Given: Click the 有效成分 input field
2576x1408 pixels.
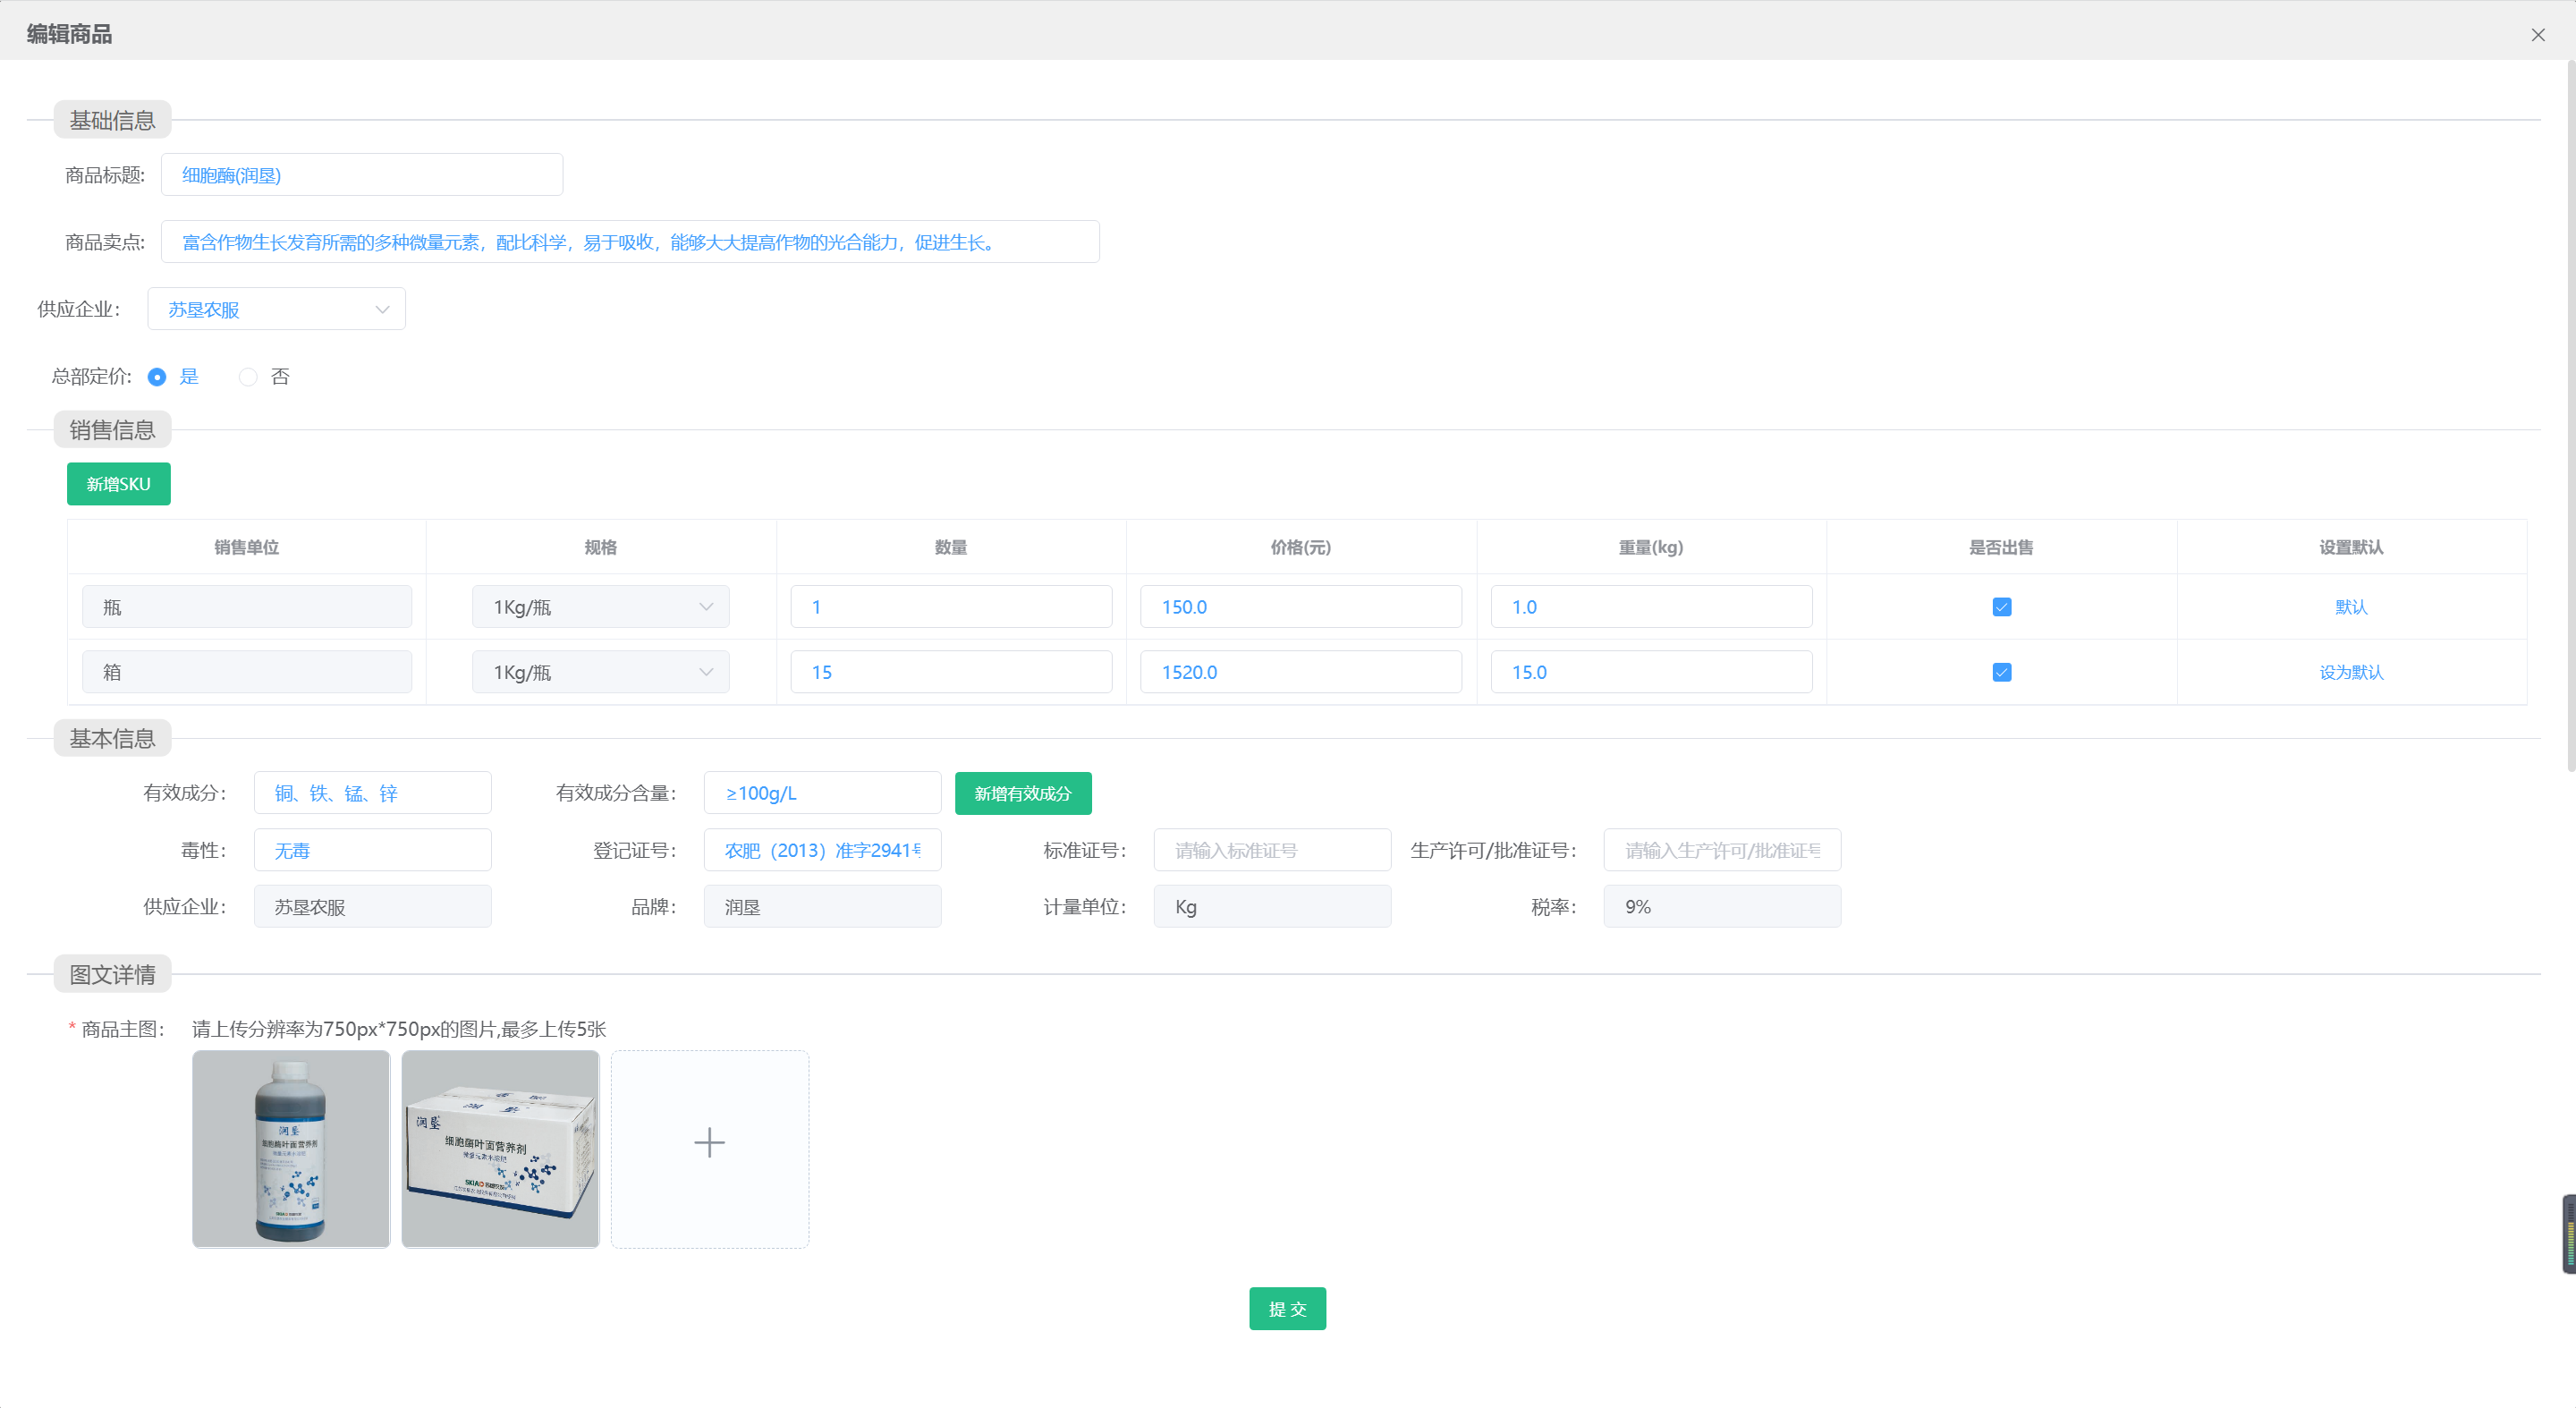Looking at the screenshot, I should [x=372, y=793].
